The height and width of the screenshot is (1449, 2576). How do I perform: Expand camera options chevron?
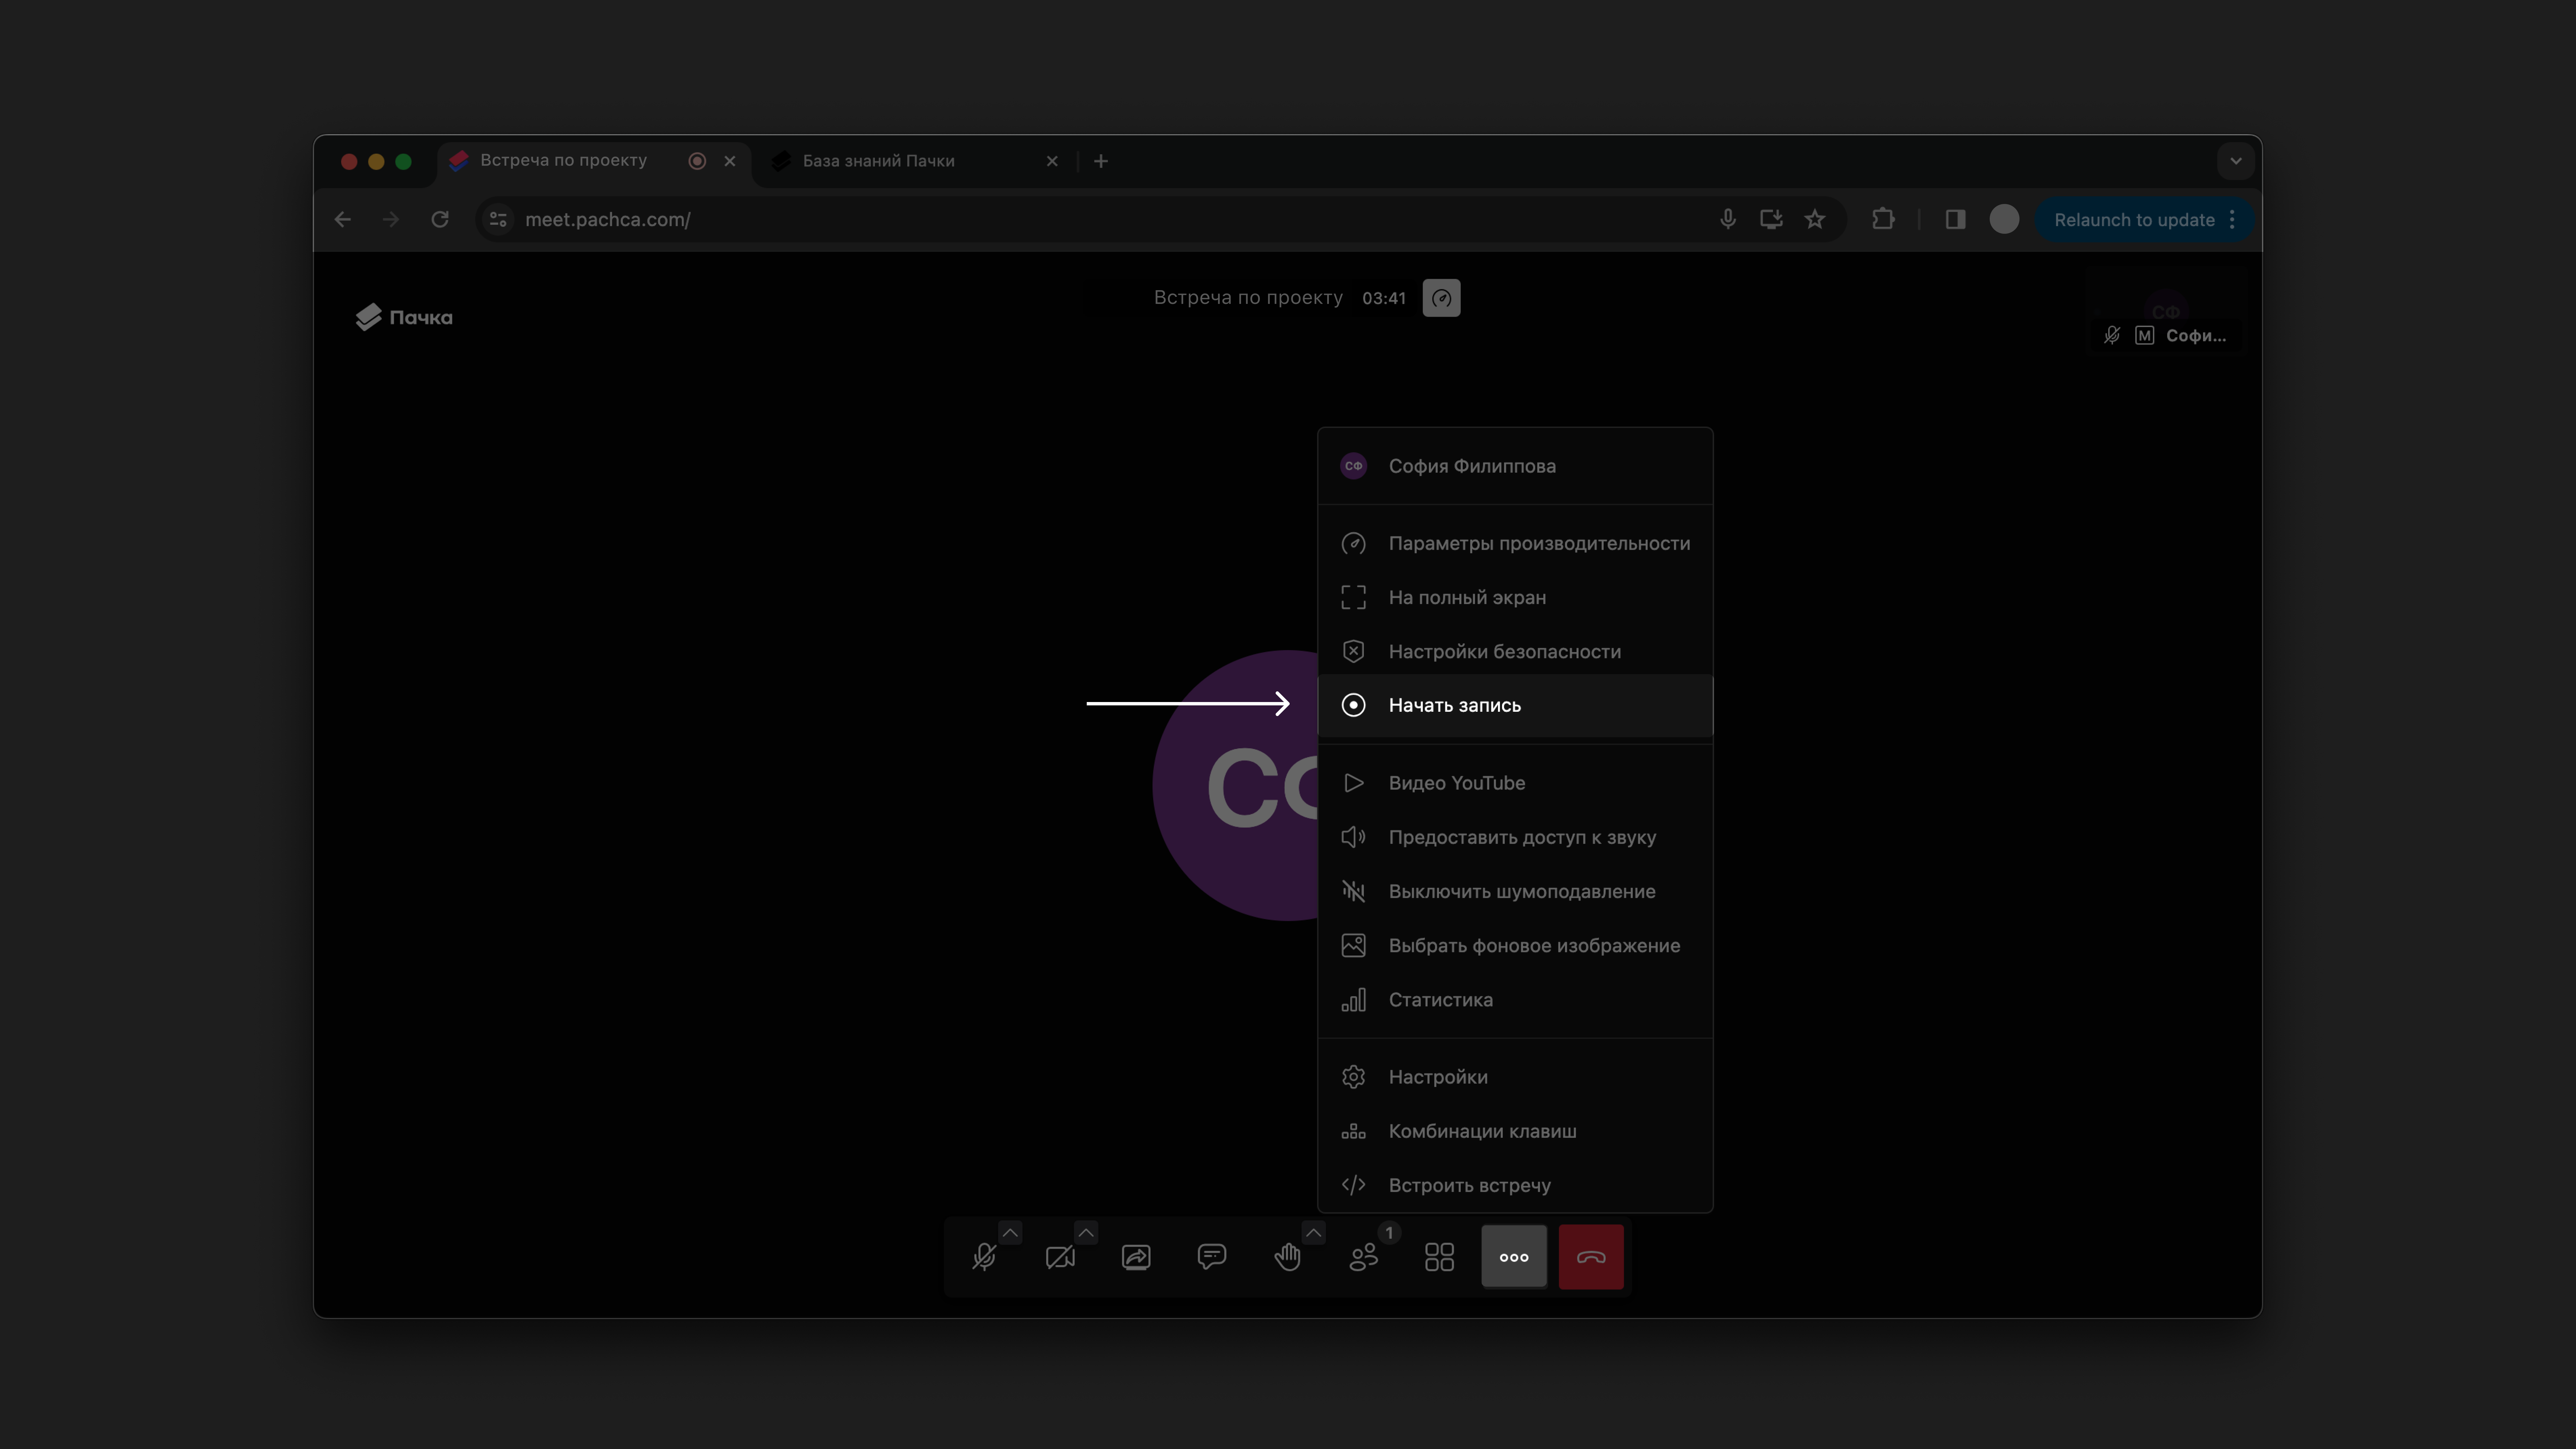1086,1233
